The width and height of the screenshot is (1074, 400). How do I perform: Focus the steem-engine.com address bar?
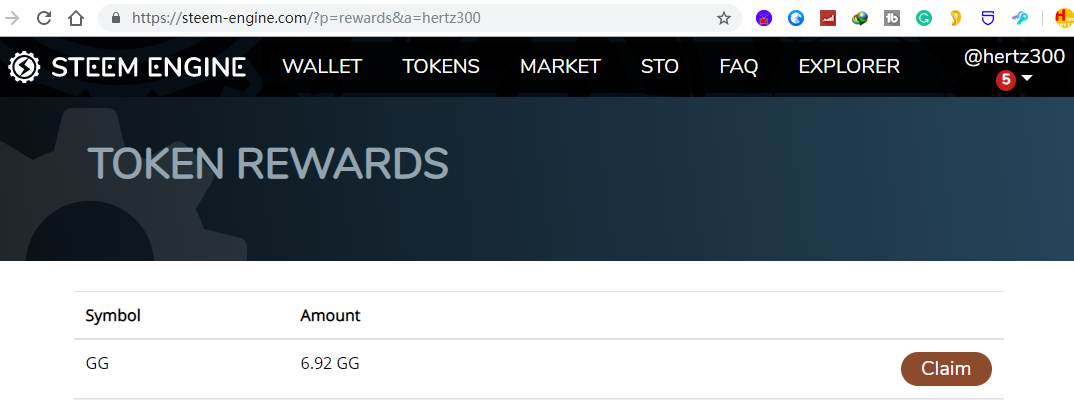419,18
